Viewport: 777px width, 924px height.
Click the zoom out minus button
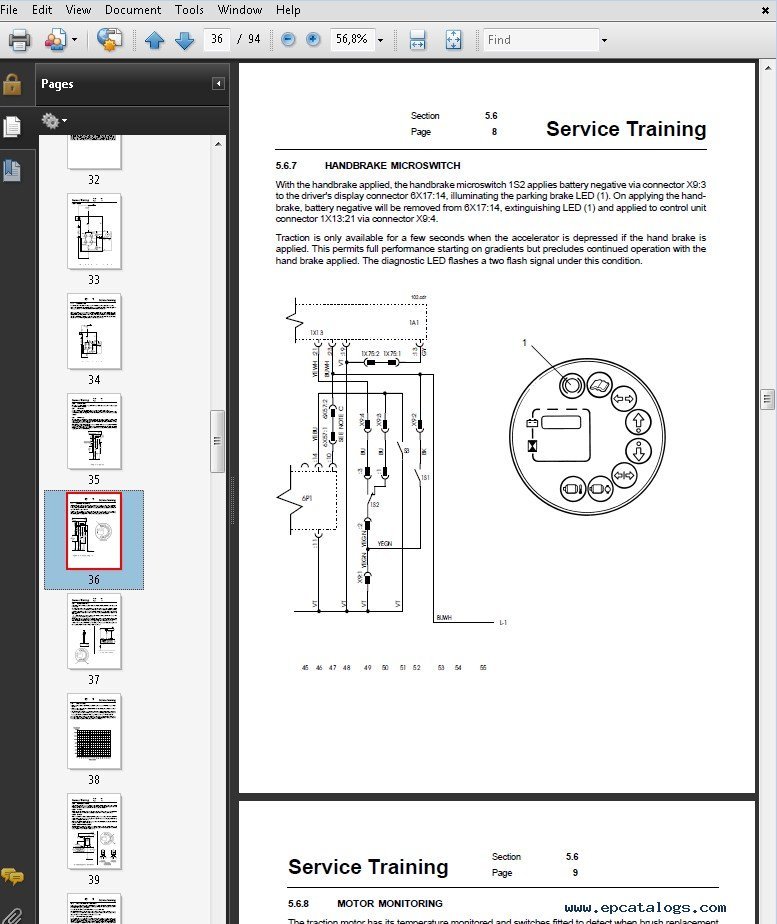pos(288,39)
